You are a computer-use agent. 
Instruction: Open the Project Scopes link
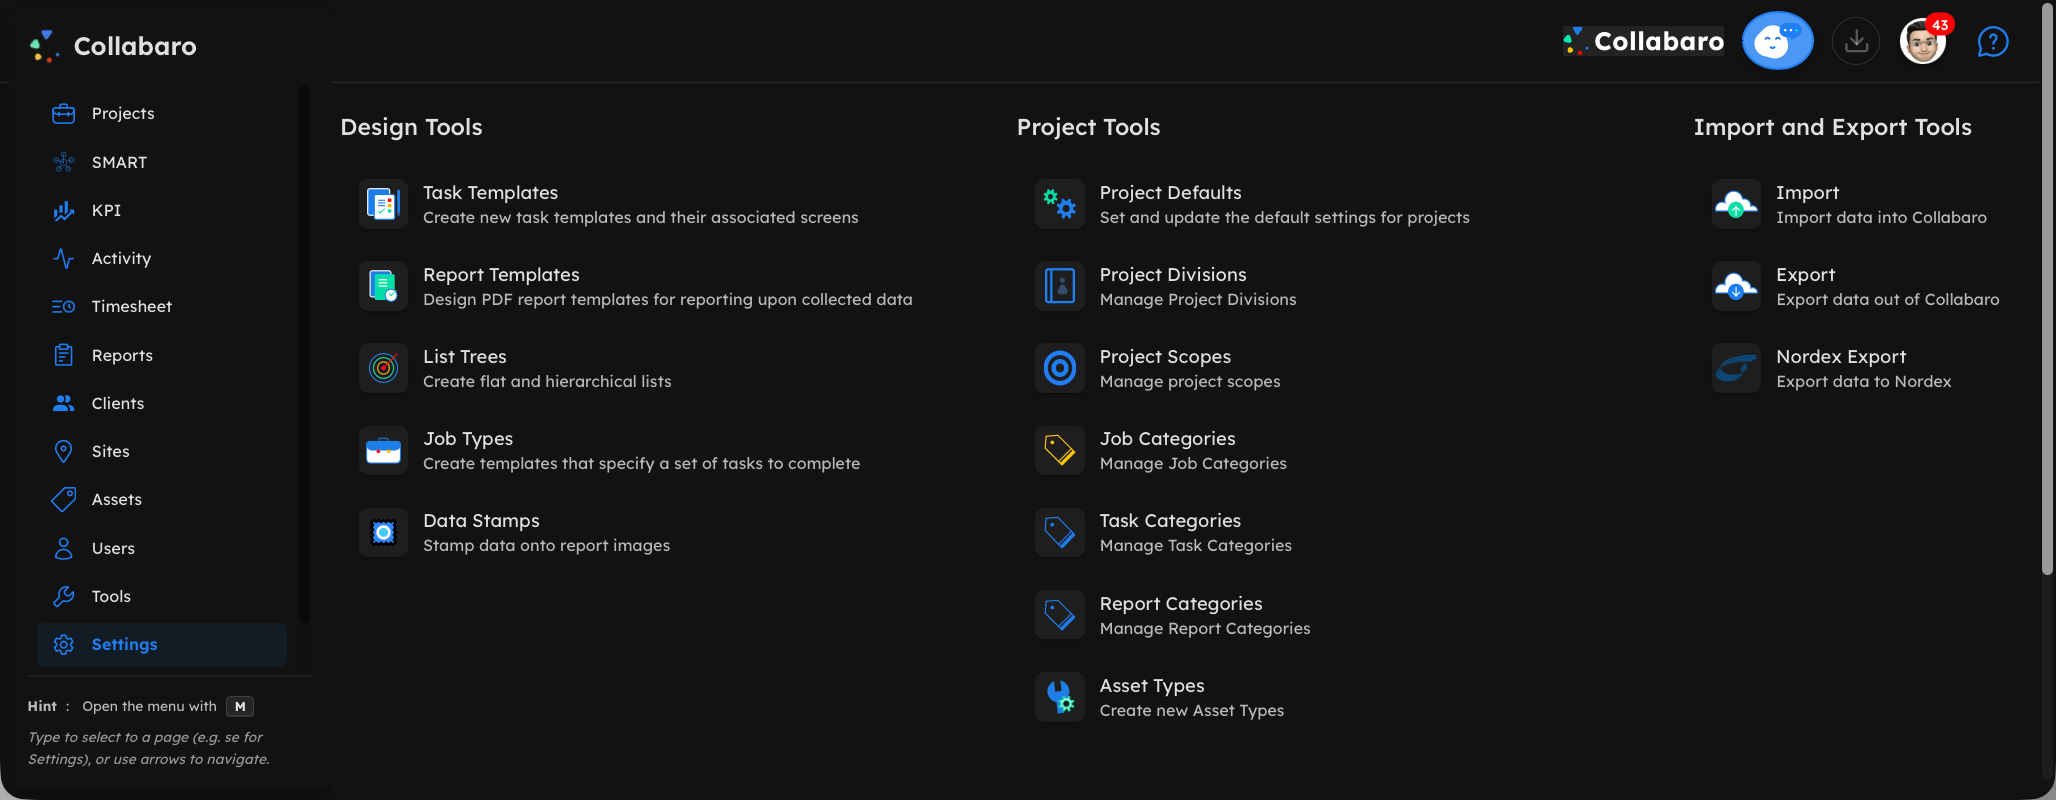pos(1165,357)
